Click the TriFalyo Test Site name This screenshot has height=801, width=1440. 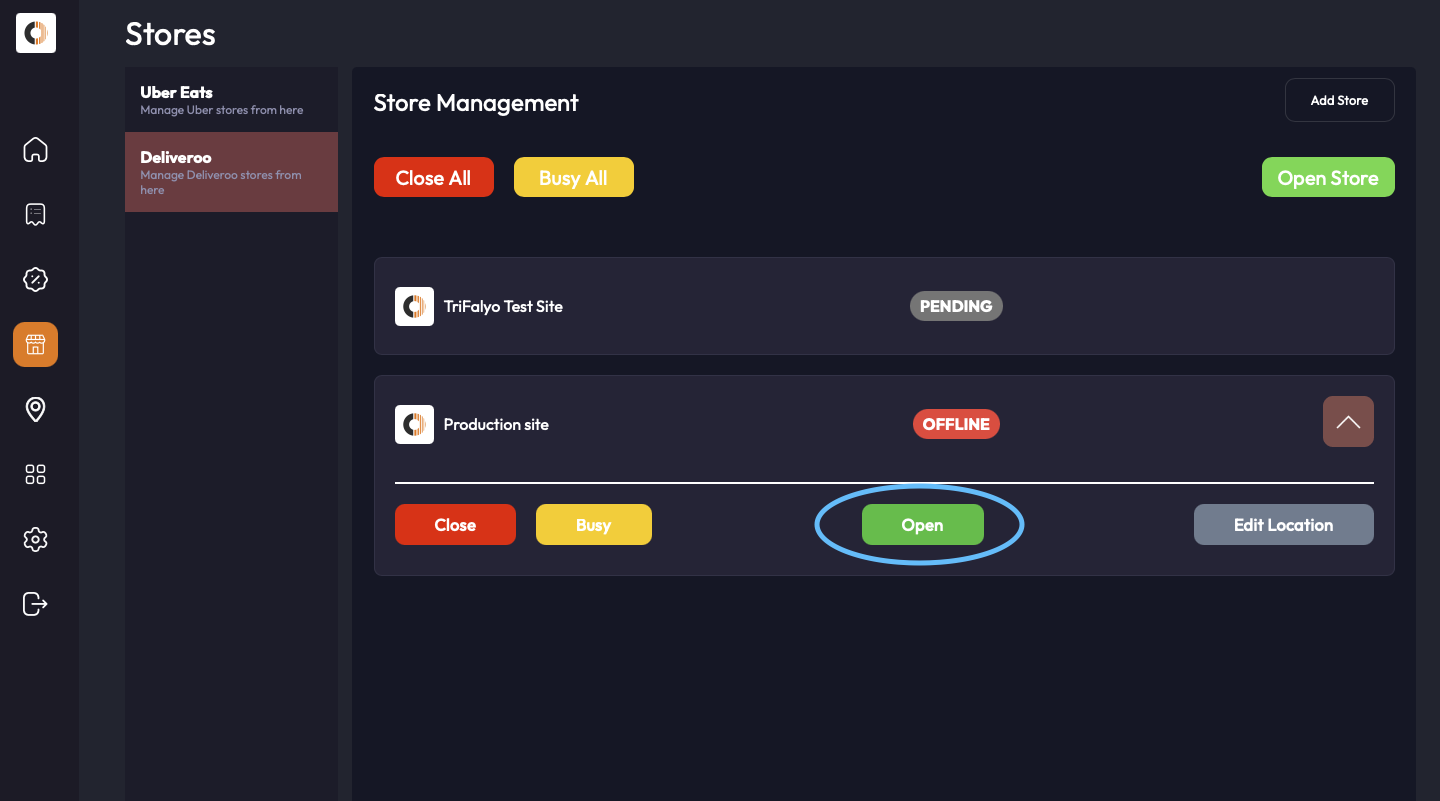(503, 306)
